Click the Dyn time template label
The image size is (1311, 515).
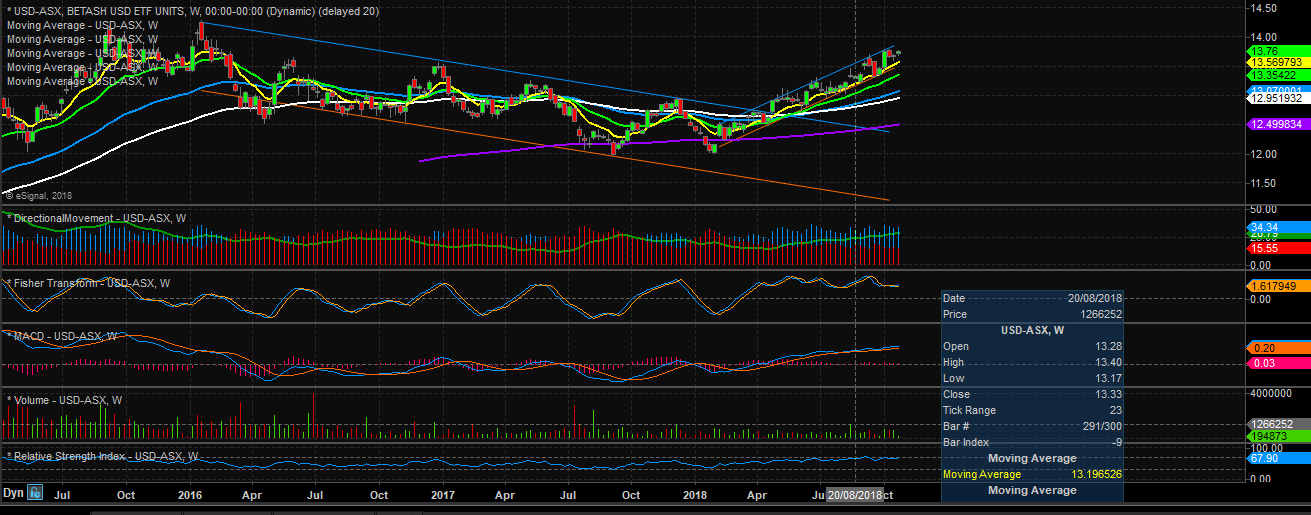coord(13,493)
